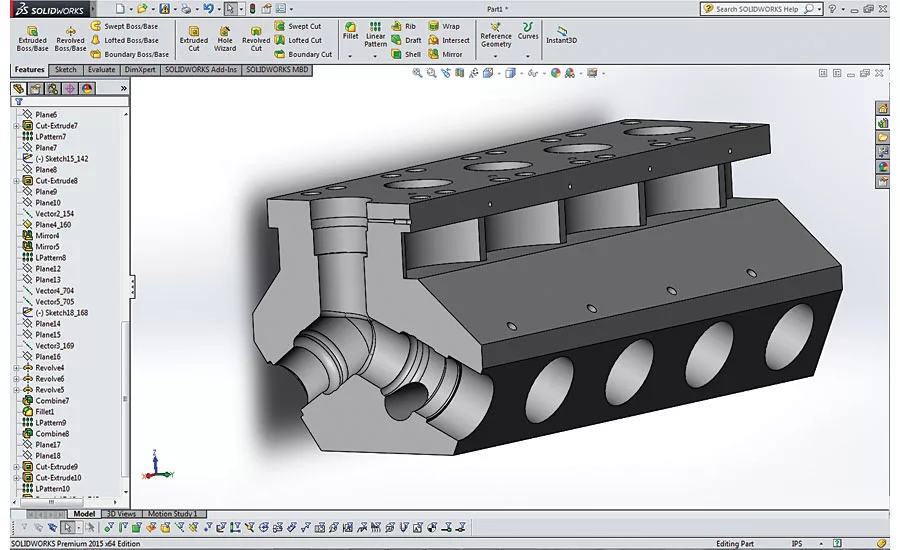Viewport: 900px width, 550px height.
Task: Expand the Revolve4 tree node
Action: 16,368
